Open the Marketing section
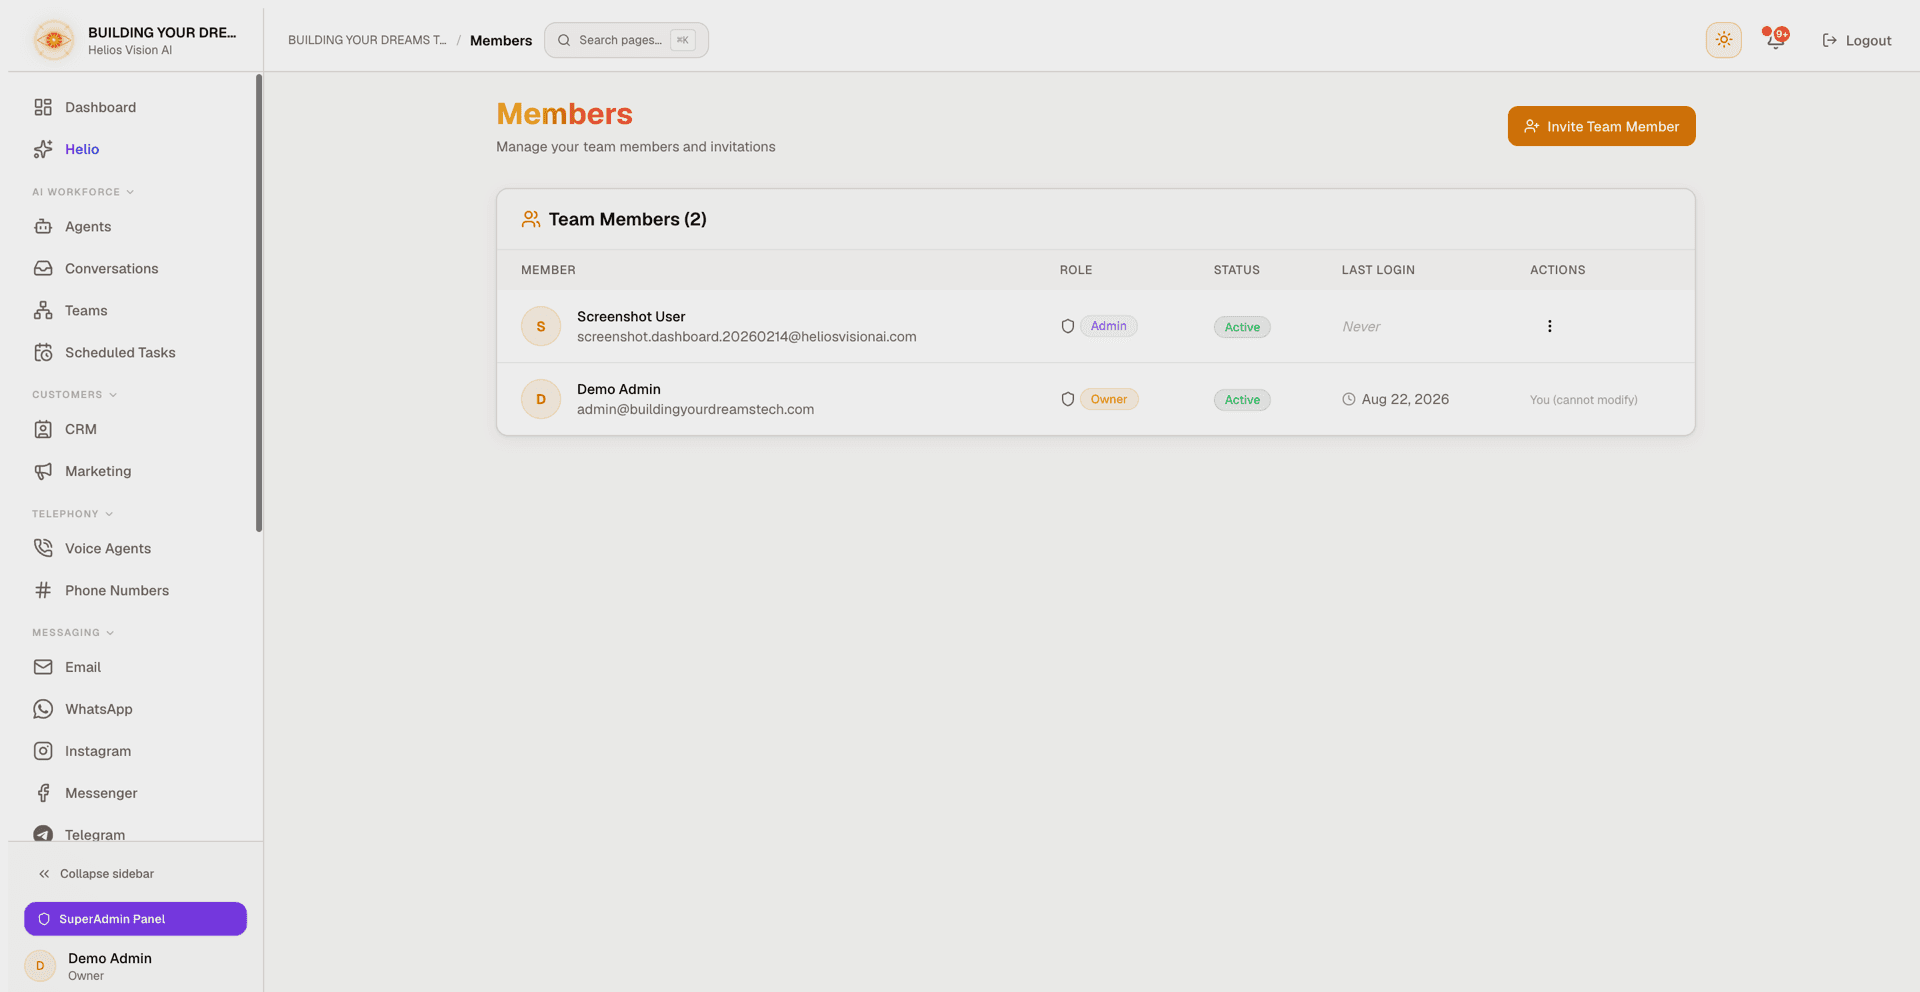This screenshot has width=1920, height=992. point(135,472)
